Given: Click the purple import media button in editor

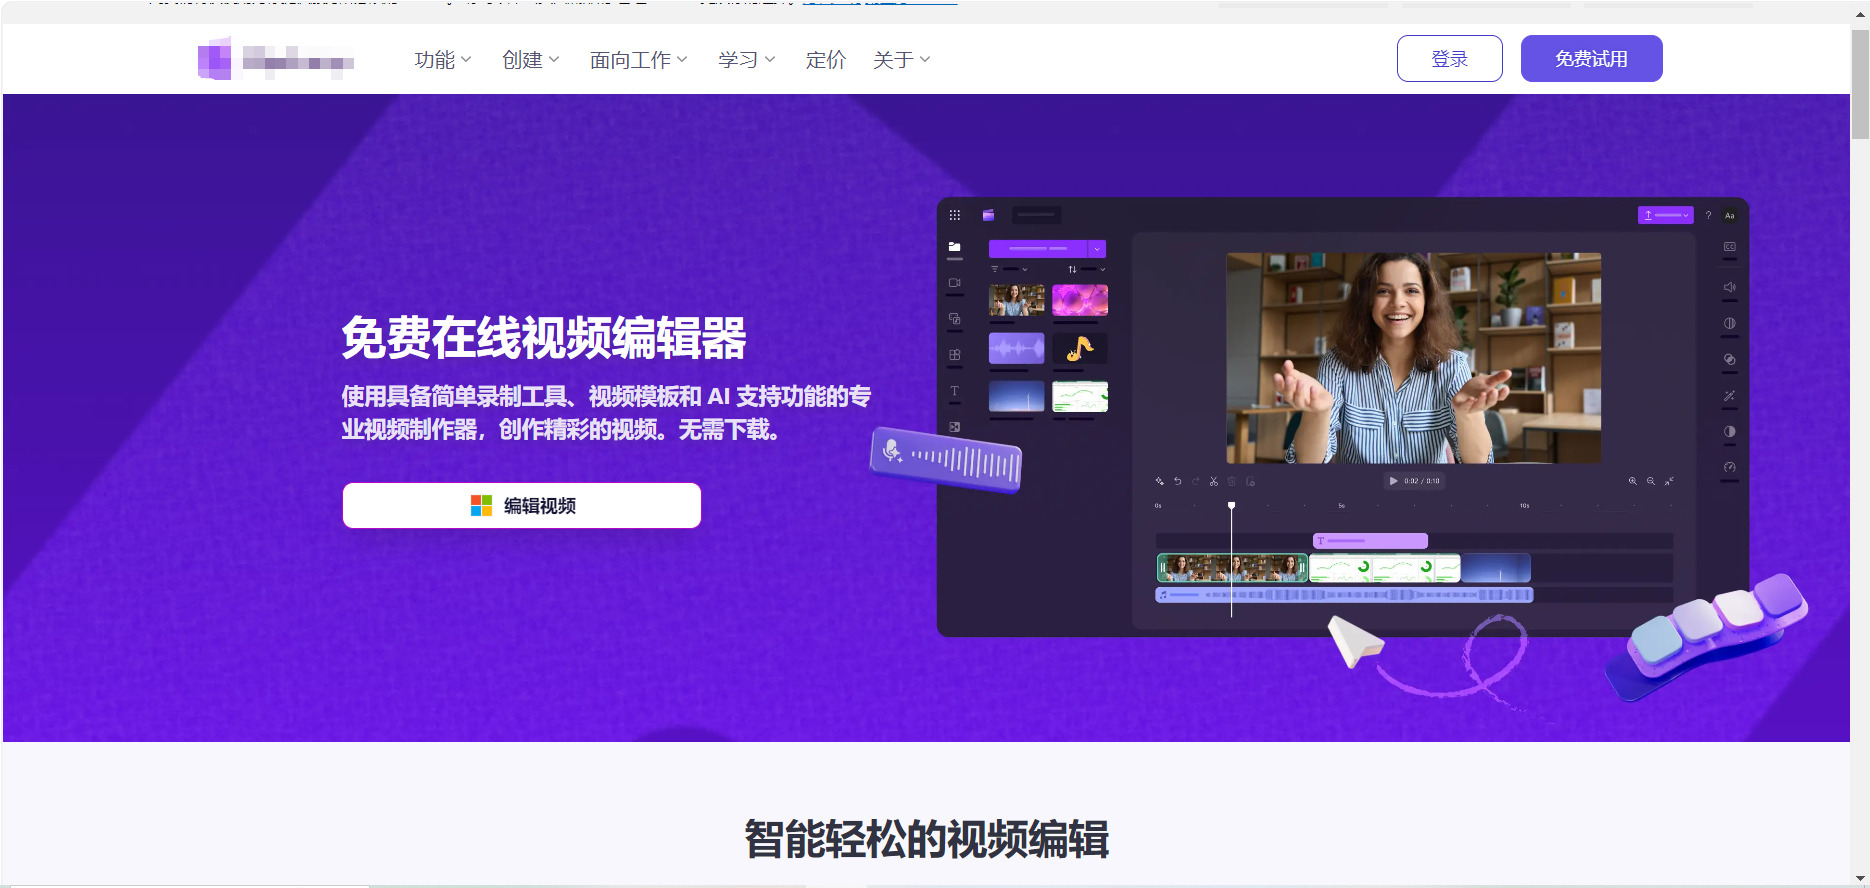Looking at the screenshot, I should [x=1038, y=249].
